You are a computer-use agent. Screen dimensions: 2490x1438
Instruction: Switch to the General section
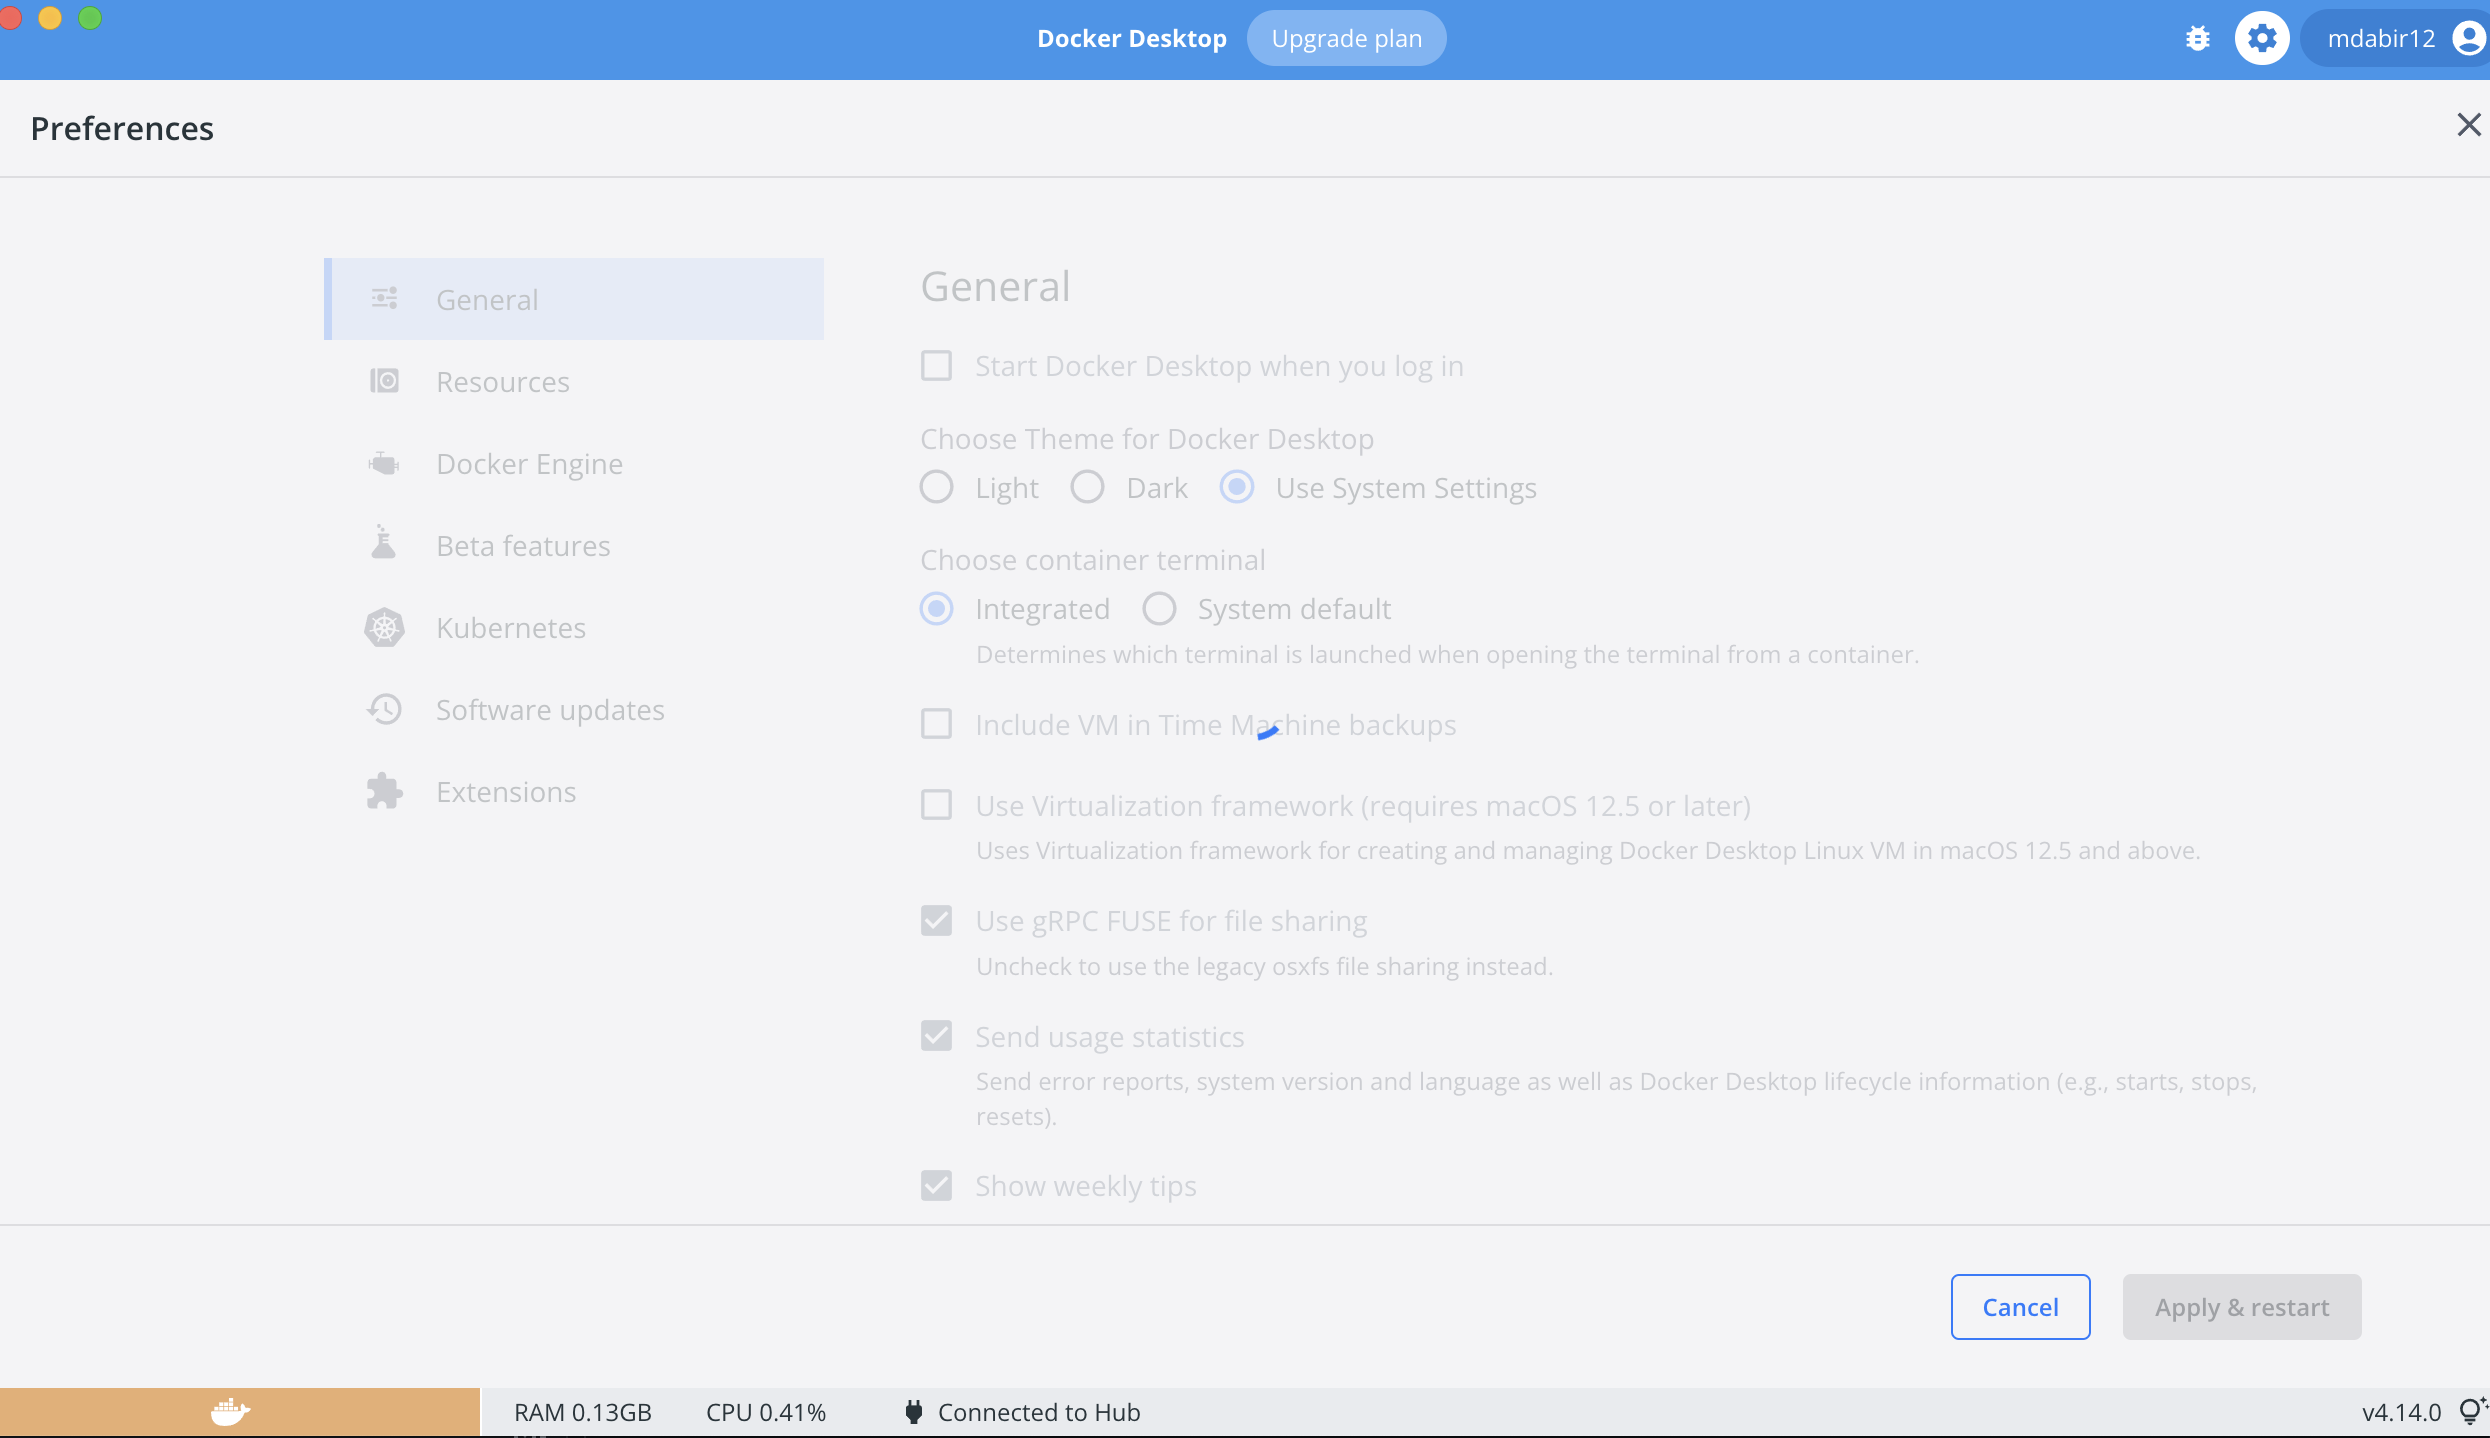(487, 299)
